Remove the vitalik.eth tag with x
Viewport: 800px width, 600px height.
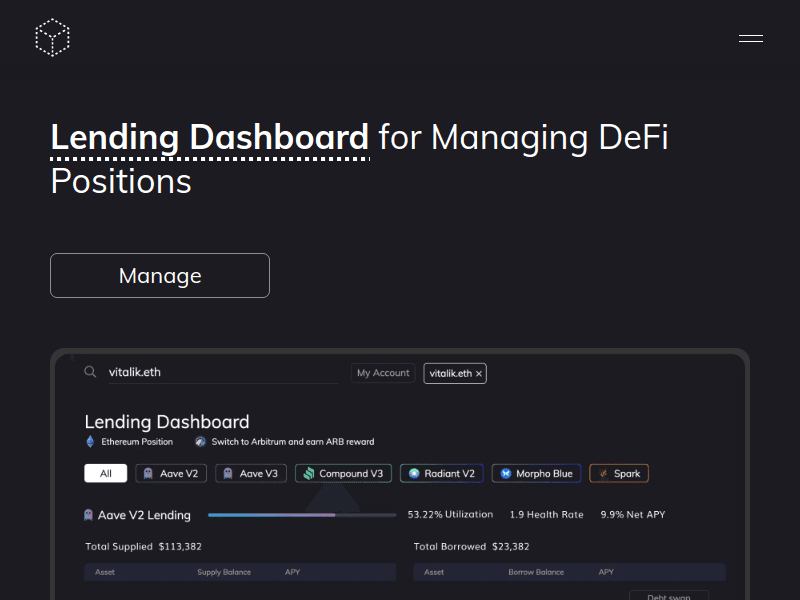pyautogui.click(x=479, y=373)
